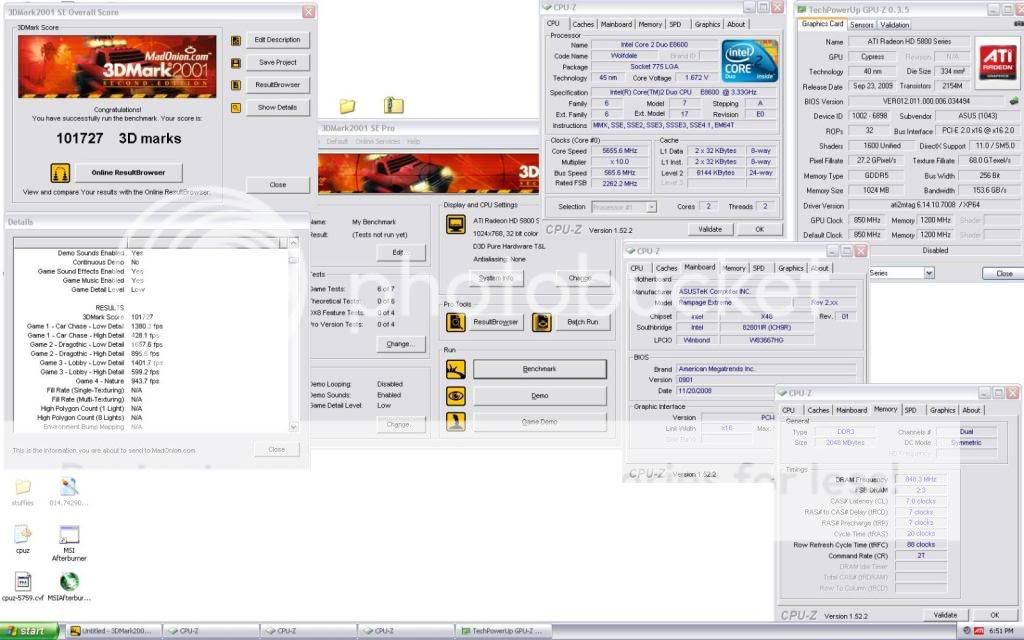This screenshot has width=1024, height=640.
Task: Click the Close button in 3DMark score window
Action: coord(278,185)
